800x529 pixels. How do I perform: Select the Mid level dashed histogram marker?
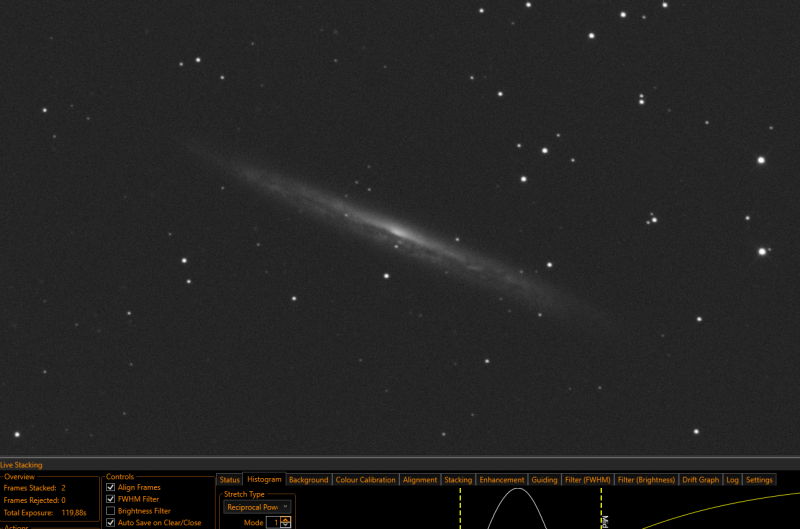coord(602,508)
